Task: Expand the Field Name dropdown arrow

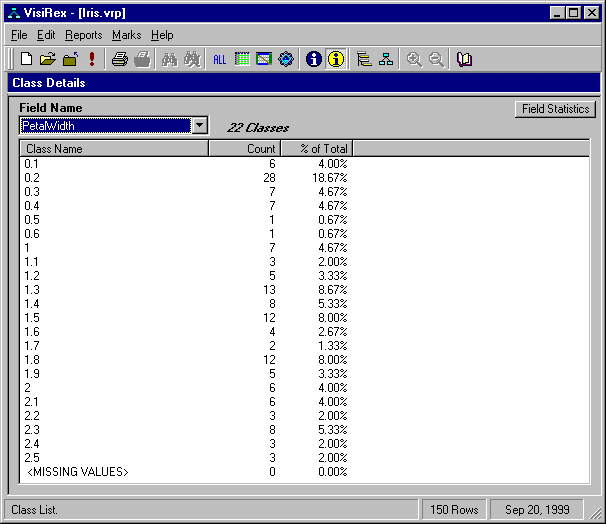Action: (199, 126)
